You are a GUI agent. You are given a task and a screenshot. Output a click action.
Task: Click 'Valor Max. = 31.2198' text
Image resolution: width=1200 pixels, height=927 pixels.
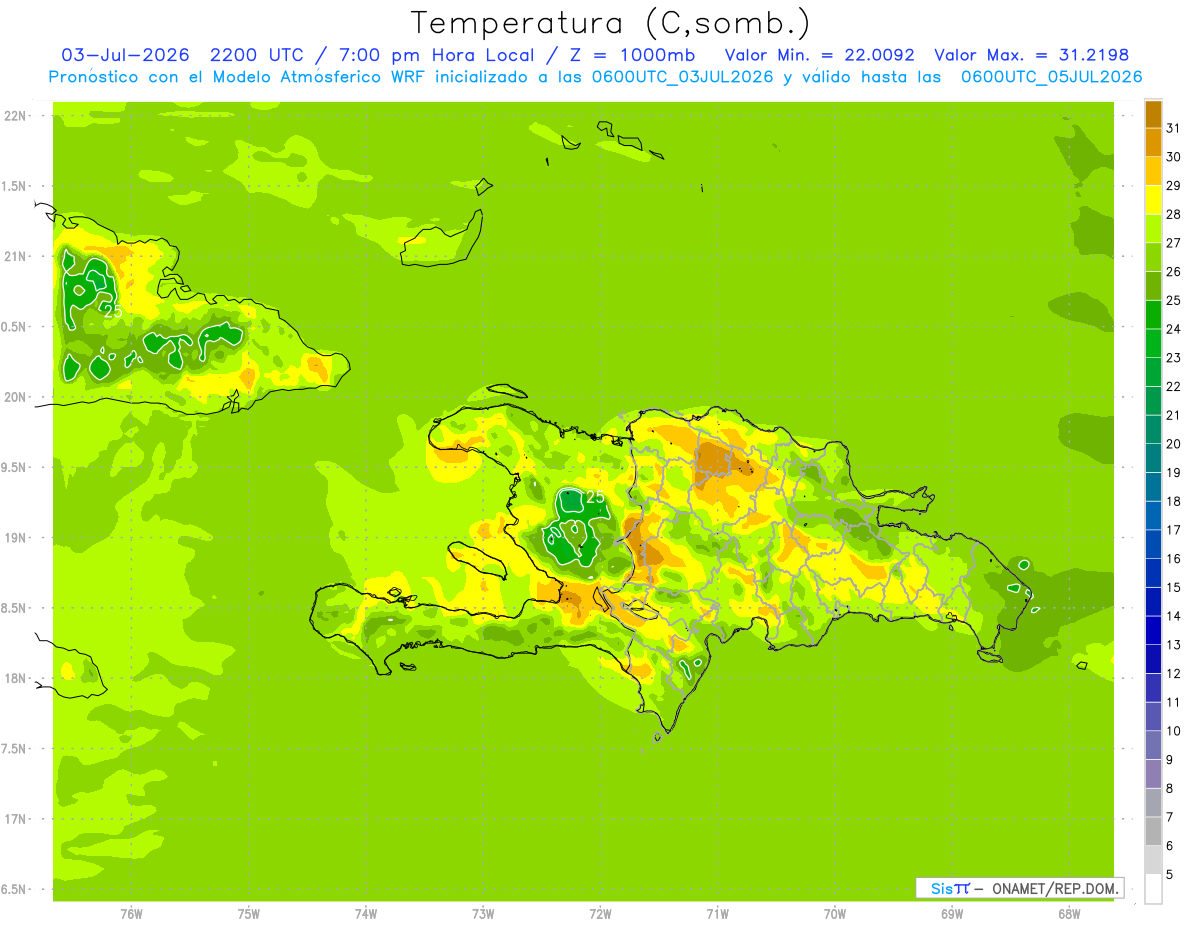point(1030,55)
